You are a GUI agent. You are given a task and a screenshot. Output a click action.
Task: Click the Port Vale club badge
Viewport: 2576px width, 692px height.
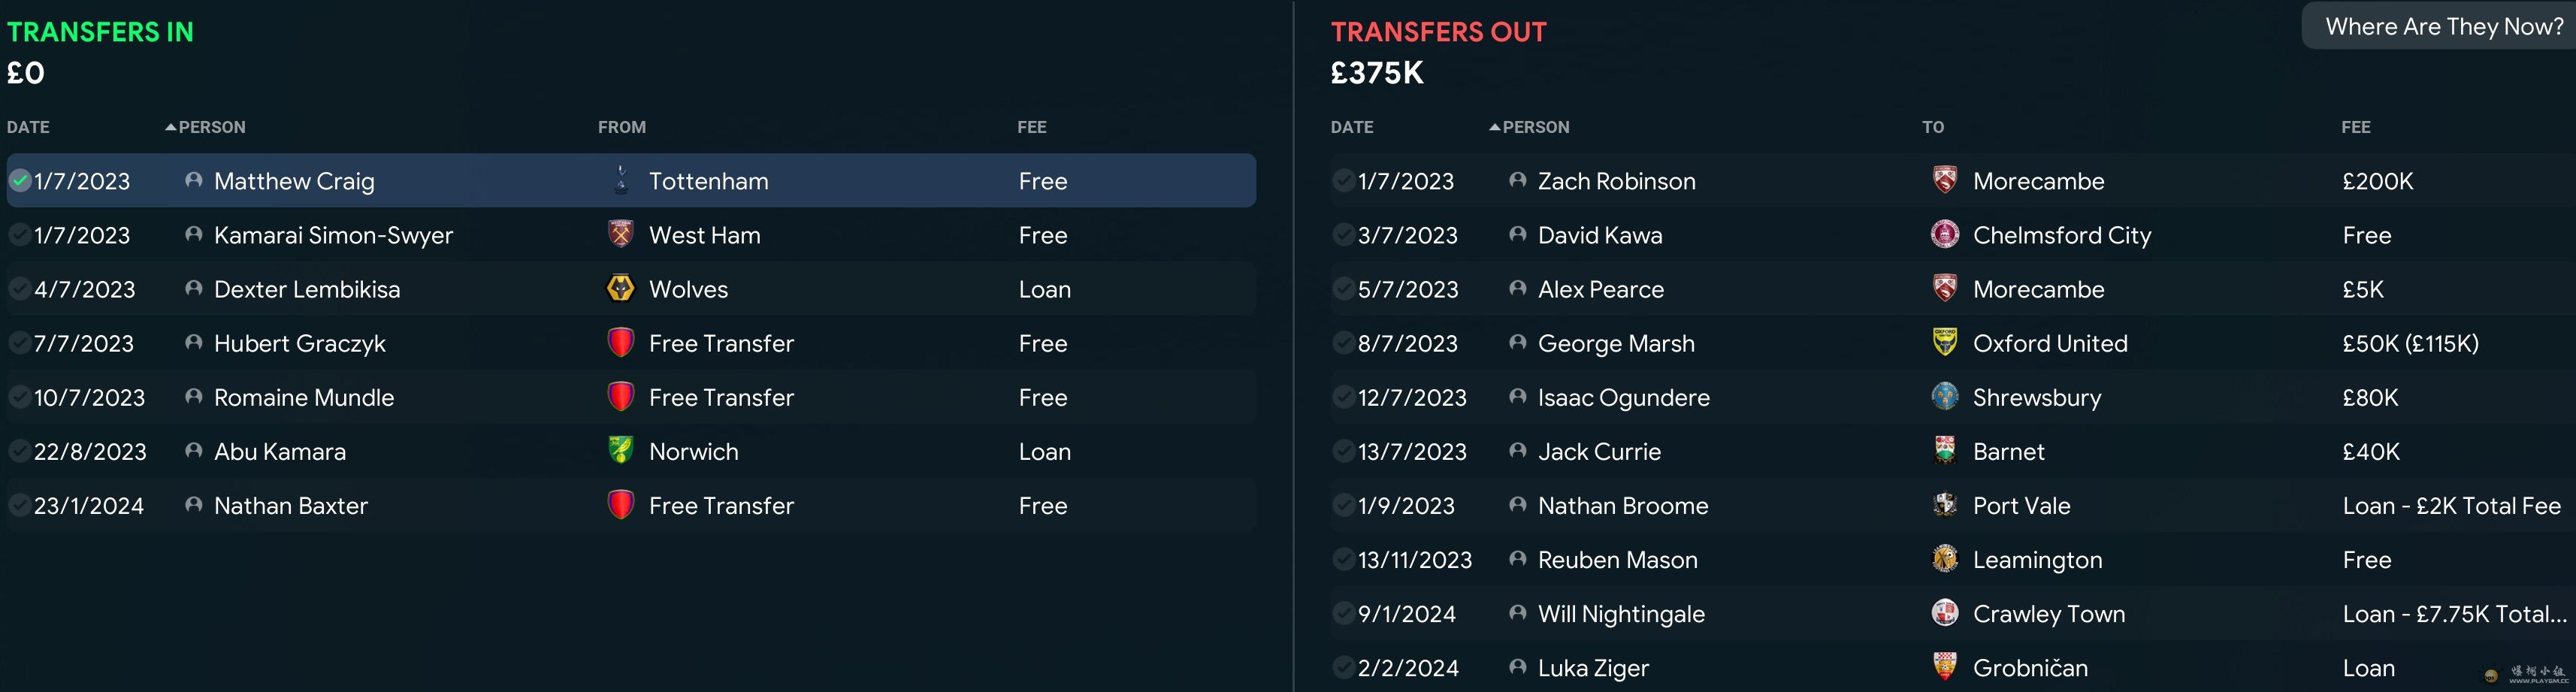click(x=1944, y=504)
